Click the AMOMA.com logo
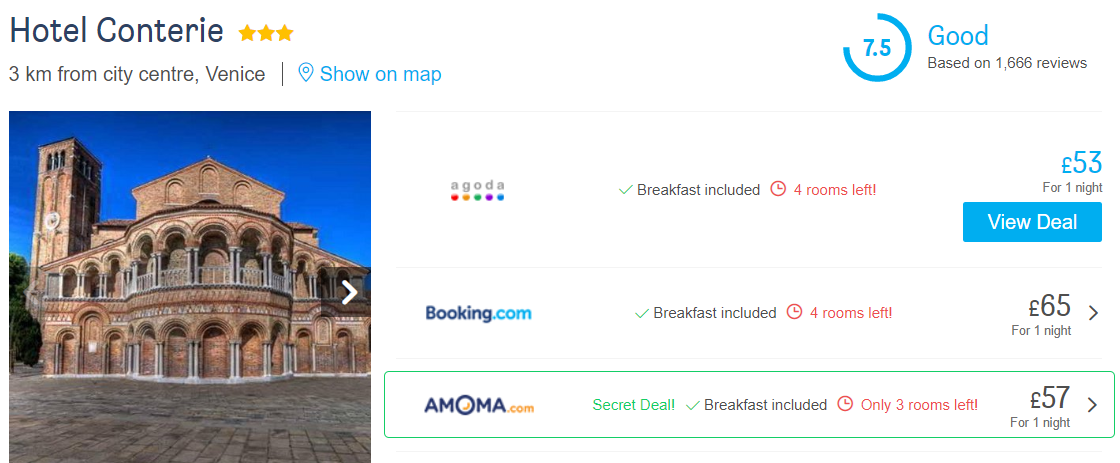 click(479, 405)
